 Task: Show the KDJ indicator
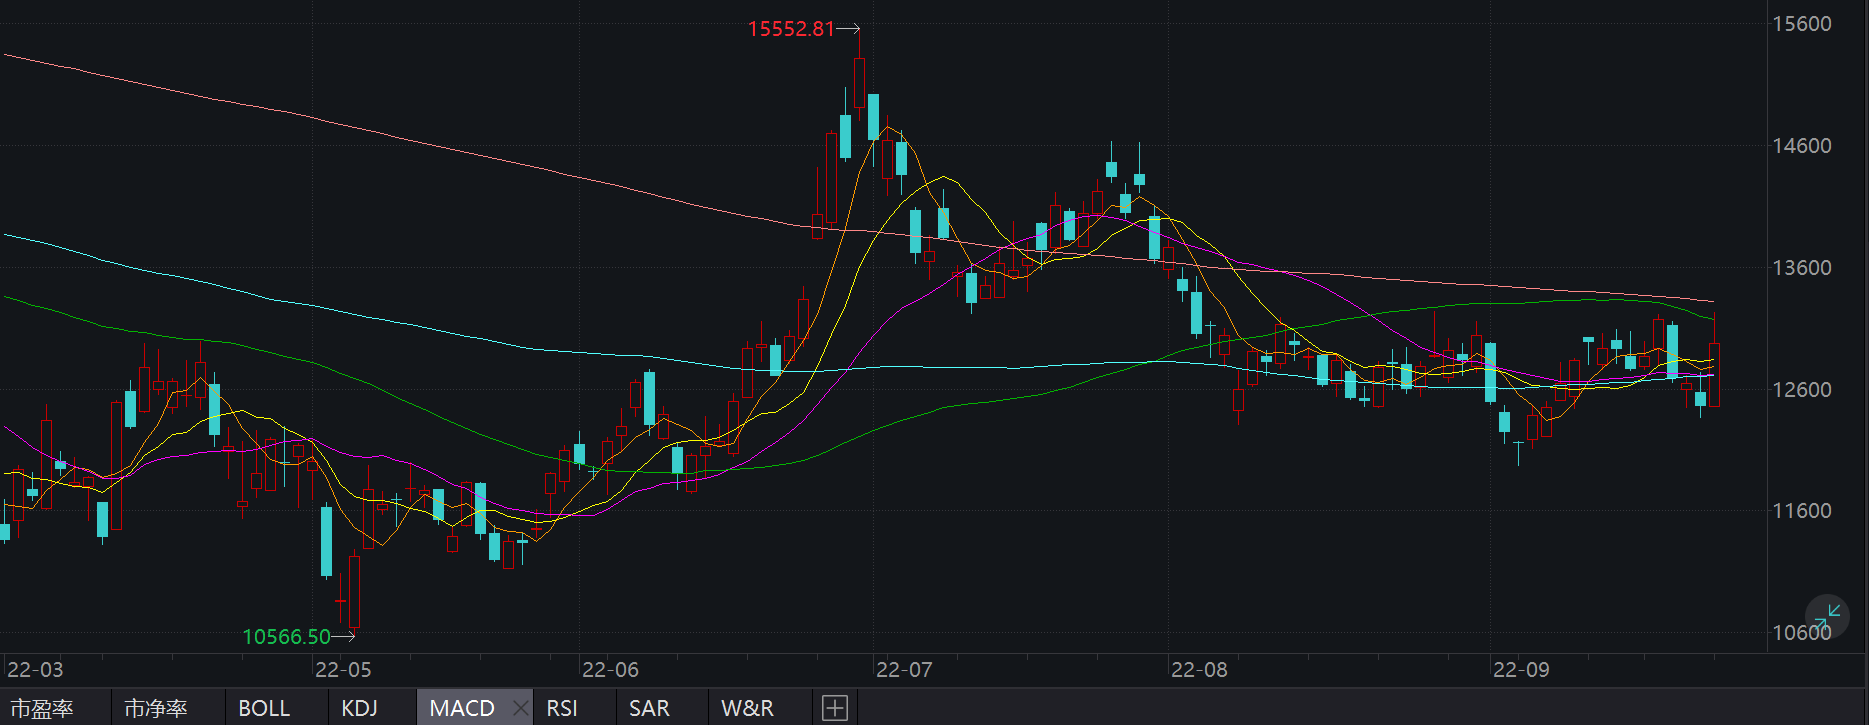pyautogui.click(x=359, y=708)
